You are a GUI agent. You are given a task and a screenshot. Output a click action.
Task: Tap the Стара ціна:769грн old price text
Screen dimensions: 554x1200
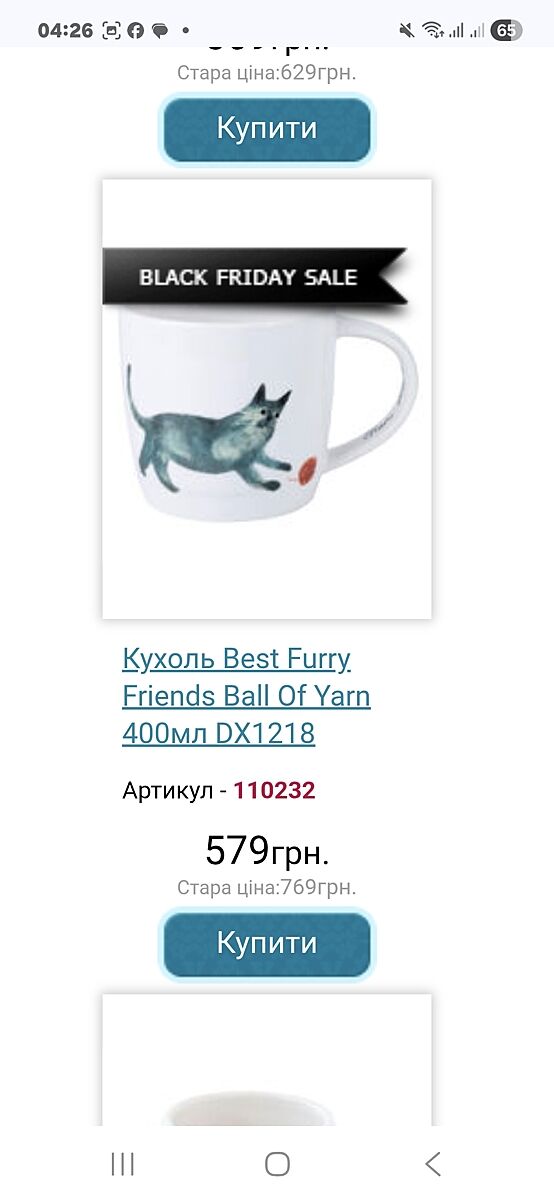click(267, 887)
